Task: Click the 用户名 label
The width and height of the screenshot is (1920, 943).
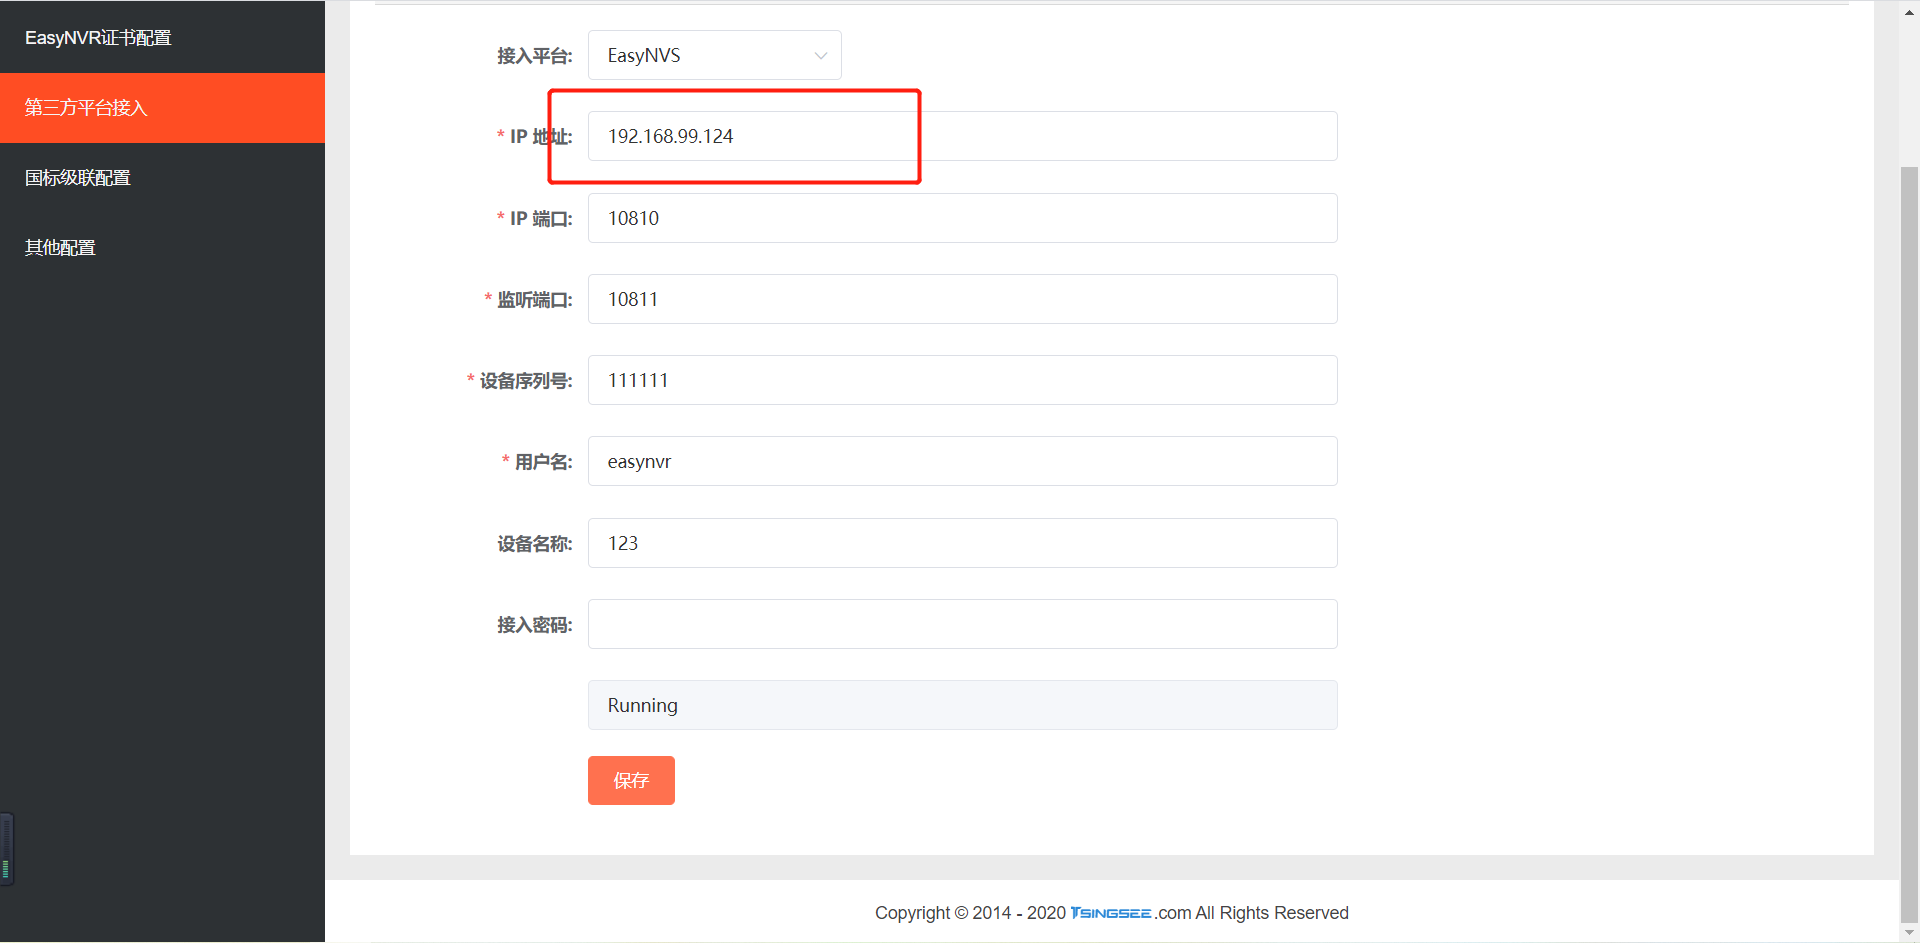Action: (x=544, y=462)
